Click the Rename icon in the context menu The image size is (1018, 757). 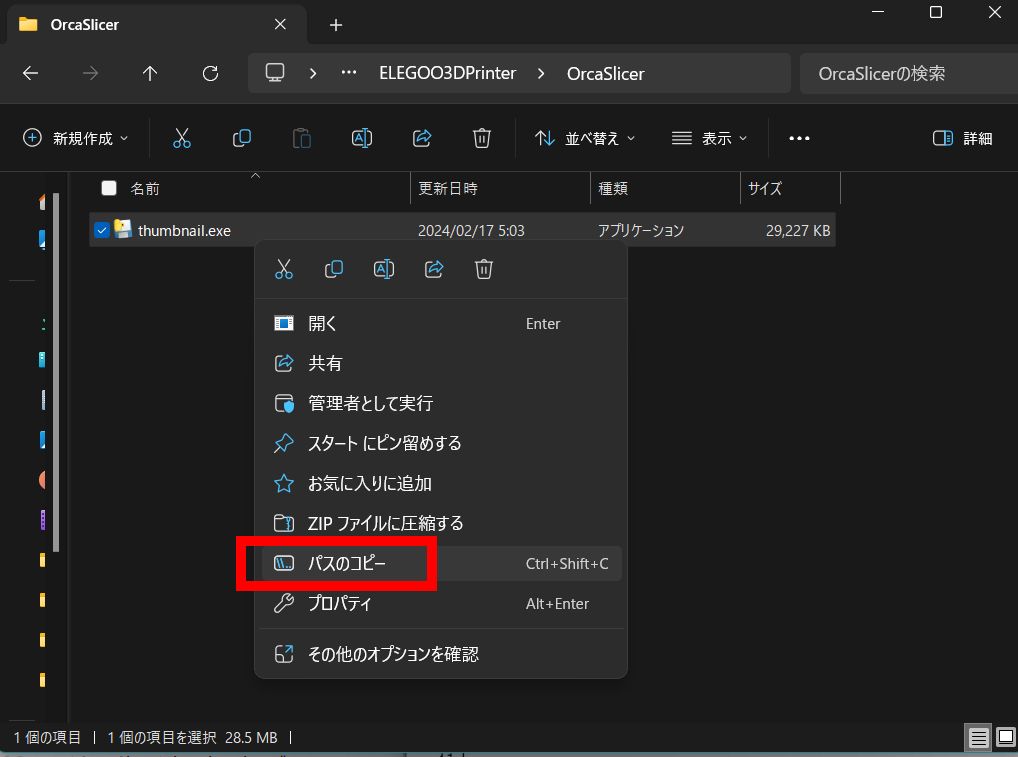384,269
